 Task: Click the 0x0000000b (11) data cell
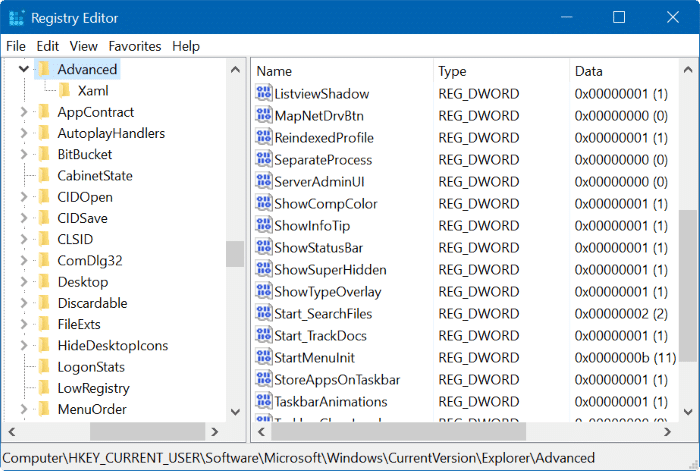point(625,358)
